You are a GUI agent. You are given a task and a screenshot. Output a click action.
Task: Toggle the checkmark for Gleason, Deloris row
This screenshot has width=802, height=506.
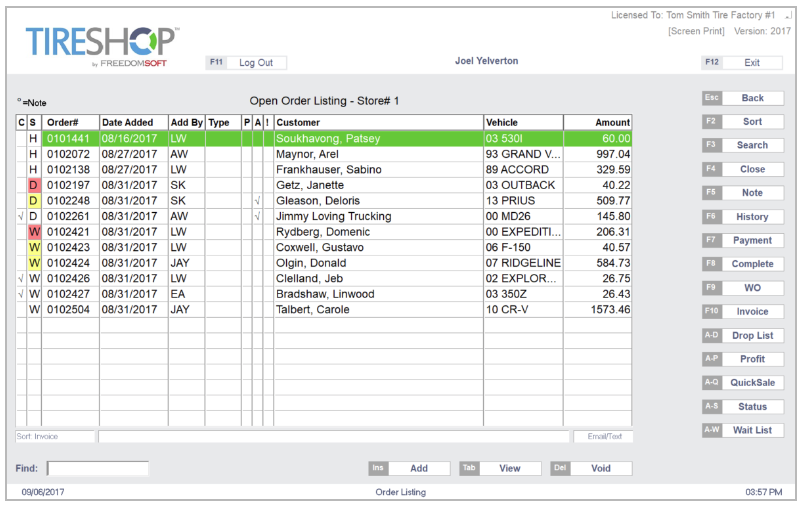coord(257,201)
